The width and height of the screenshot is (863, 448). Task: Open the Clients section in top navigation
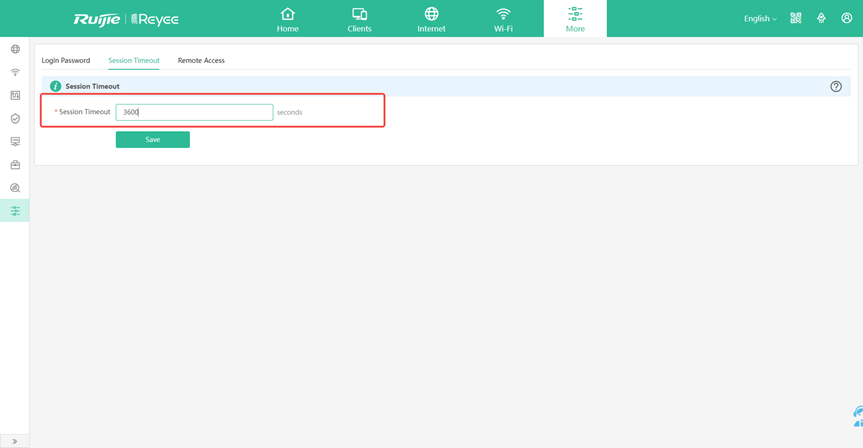(359, 19)
